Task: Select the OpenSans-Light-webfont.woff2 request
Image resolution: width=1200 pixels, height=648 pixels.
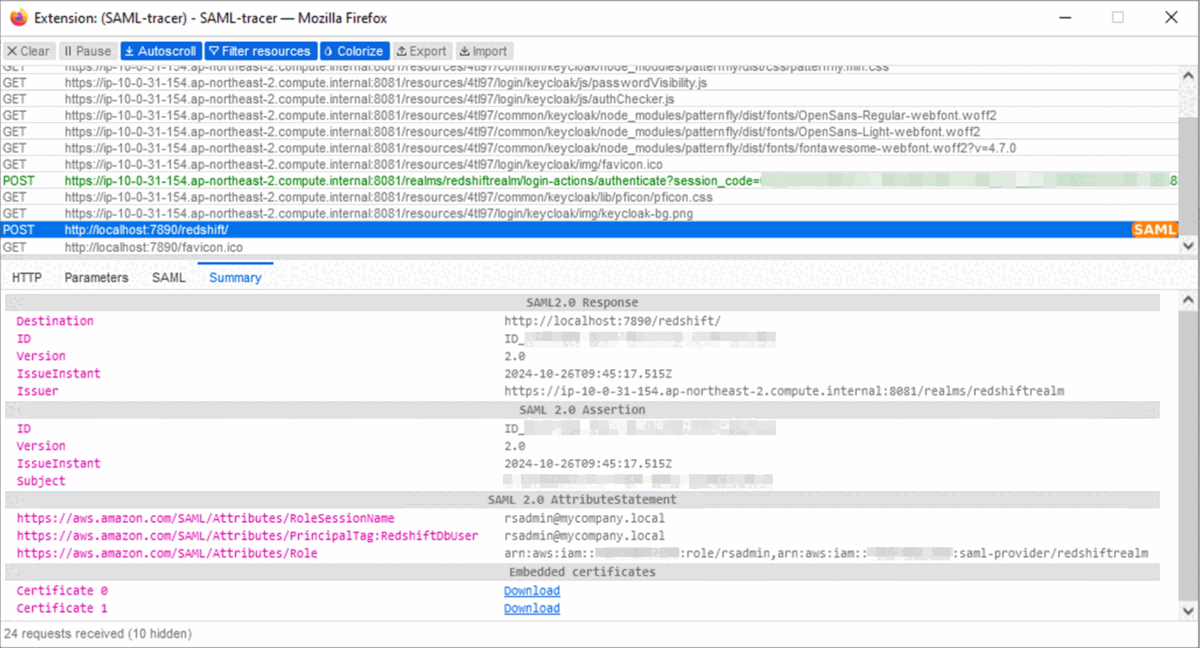Action: pyautogui.click(x=590, y=132)
